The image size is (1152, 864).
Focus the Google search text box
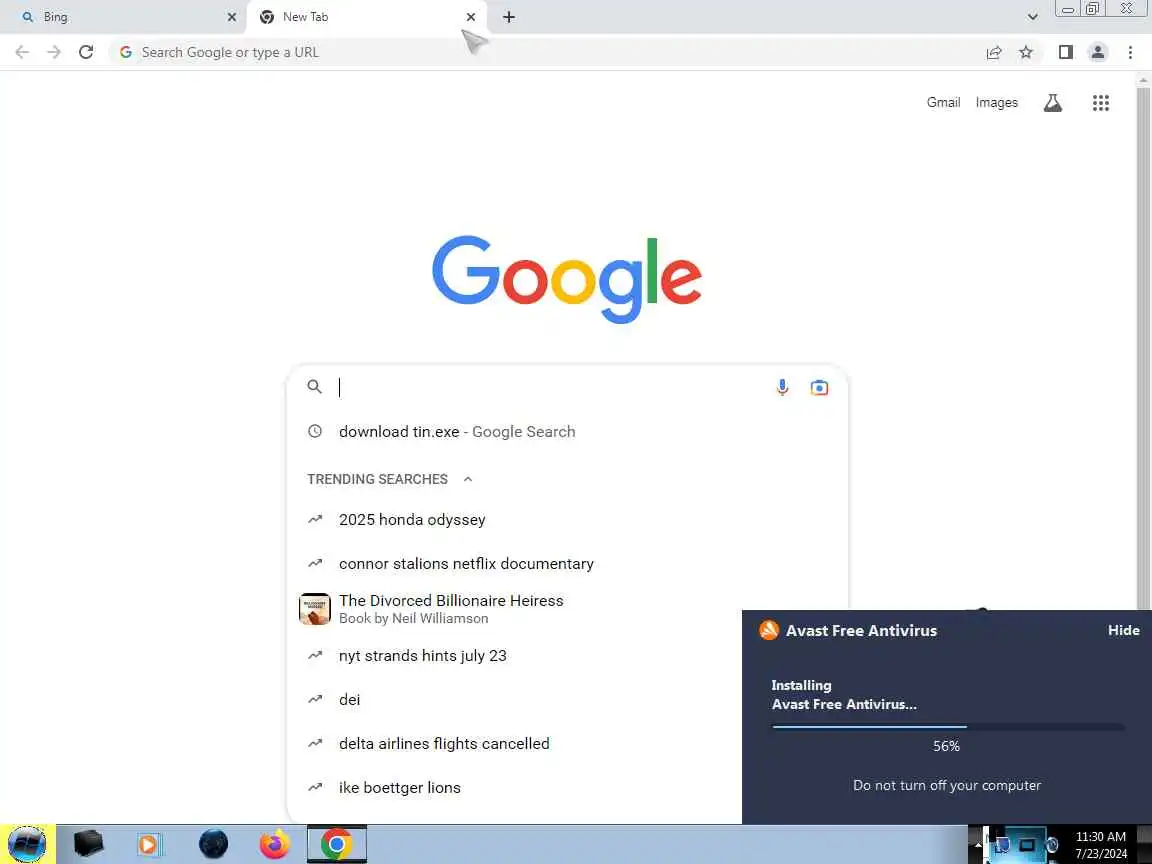(552, 387)
